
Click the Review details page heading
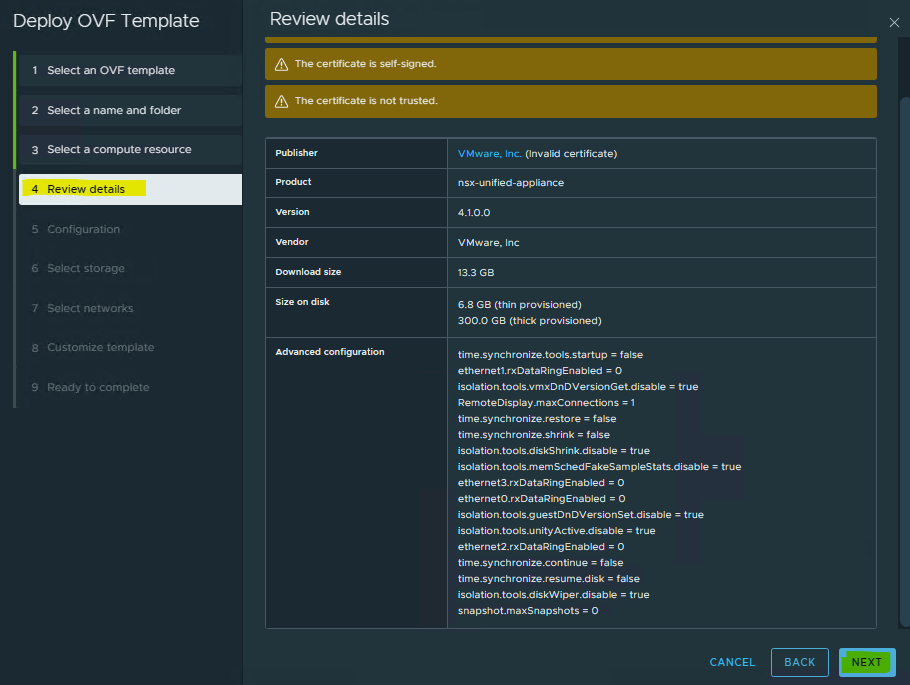[x=329, y=19]
